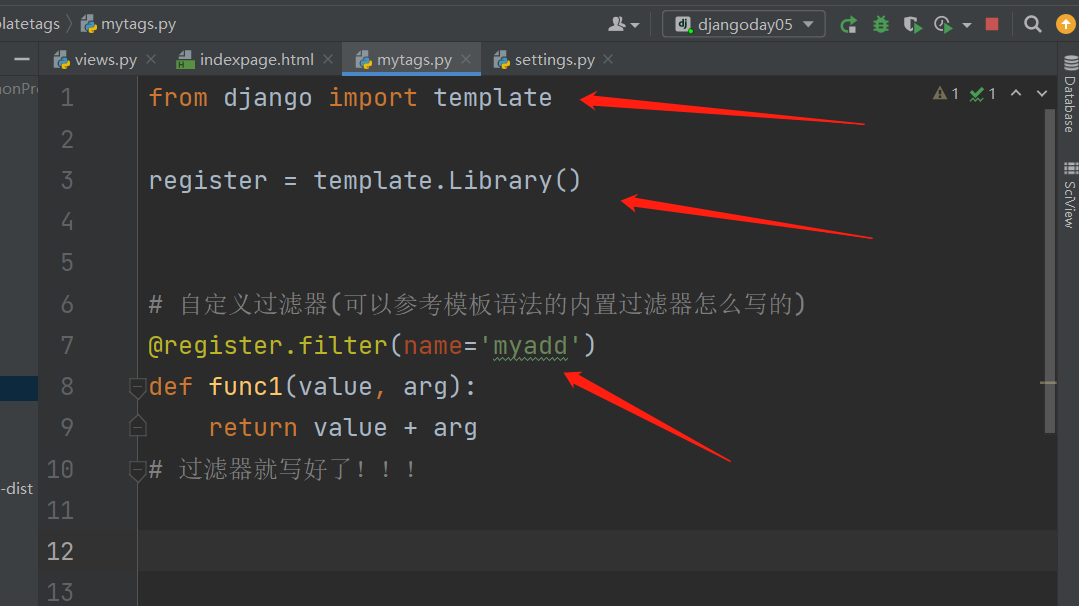
Task: Click the fold end marker on line 9
Action: [x=137, y=426]
